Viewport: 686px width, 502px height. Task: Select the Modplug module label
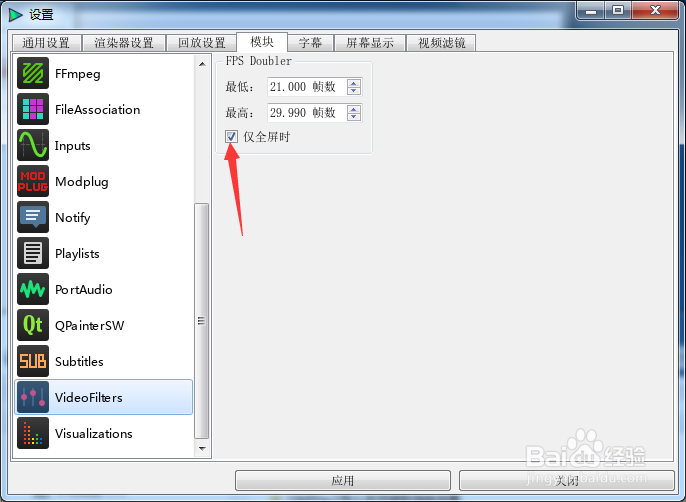click(81, 182)
